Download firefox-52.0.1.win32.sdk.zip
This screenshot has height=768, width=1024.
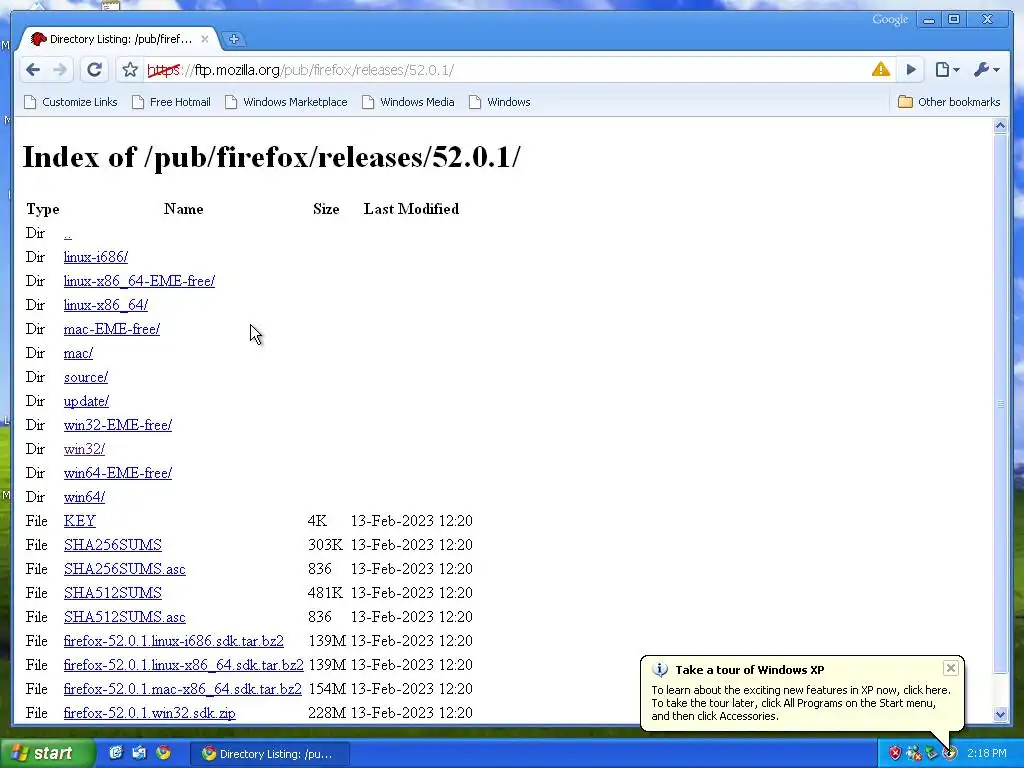(x=150, y=713)
